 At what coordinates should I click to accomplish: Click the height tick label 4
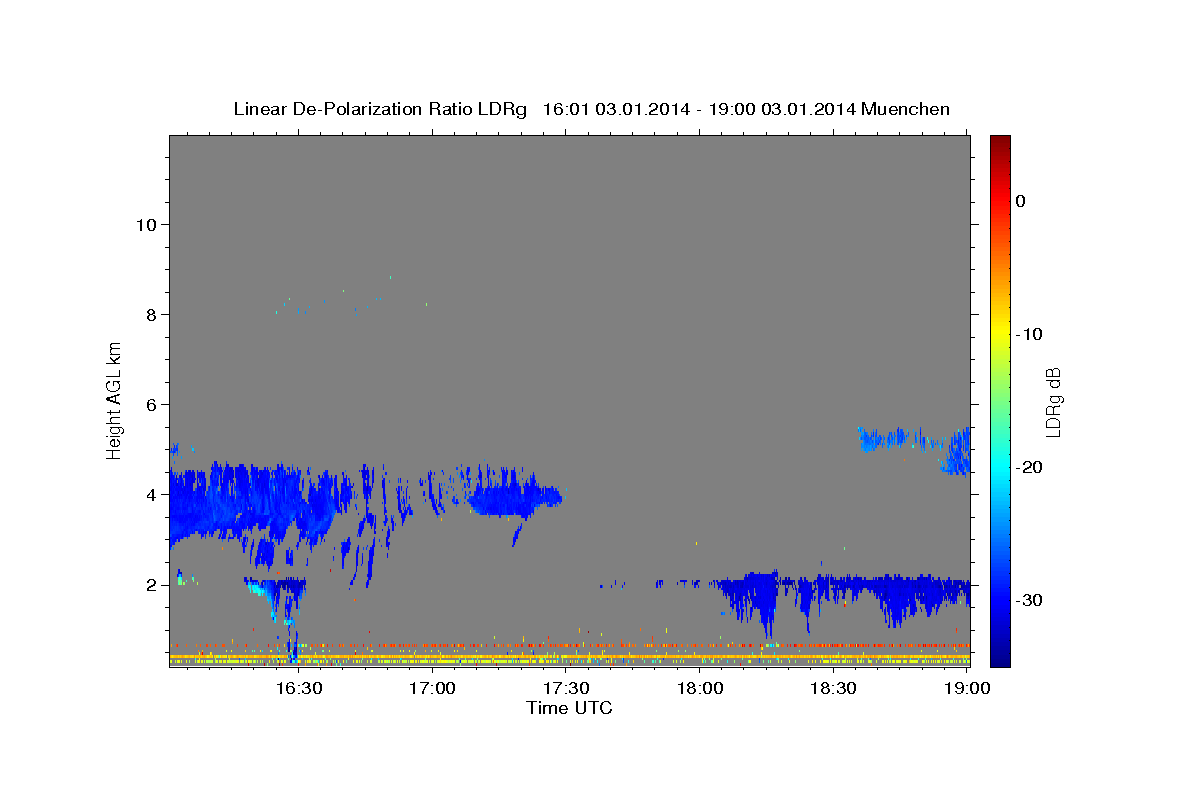[150, 495]
